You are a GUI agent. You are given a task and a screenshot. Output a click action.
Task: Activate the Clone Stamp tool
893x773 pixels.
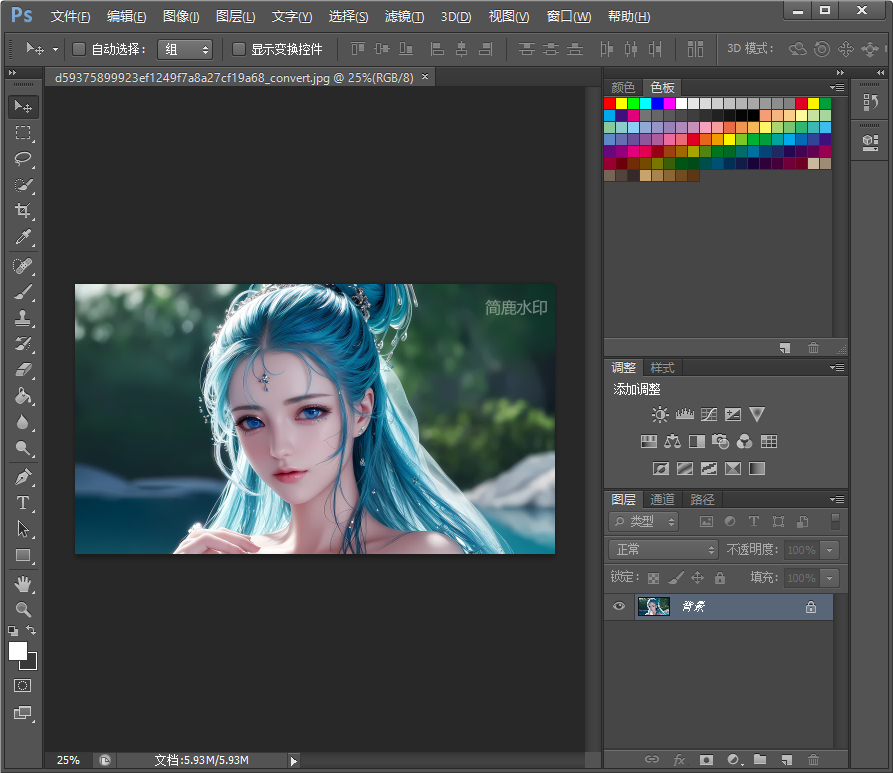coord(23,318)
